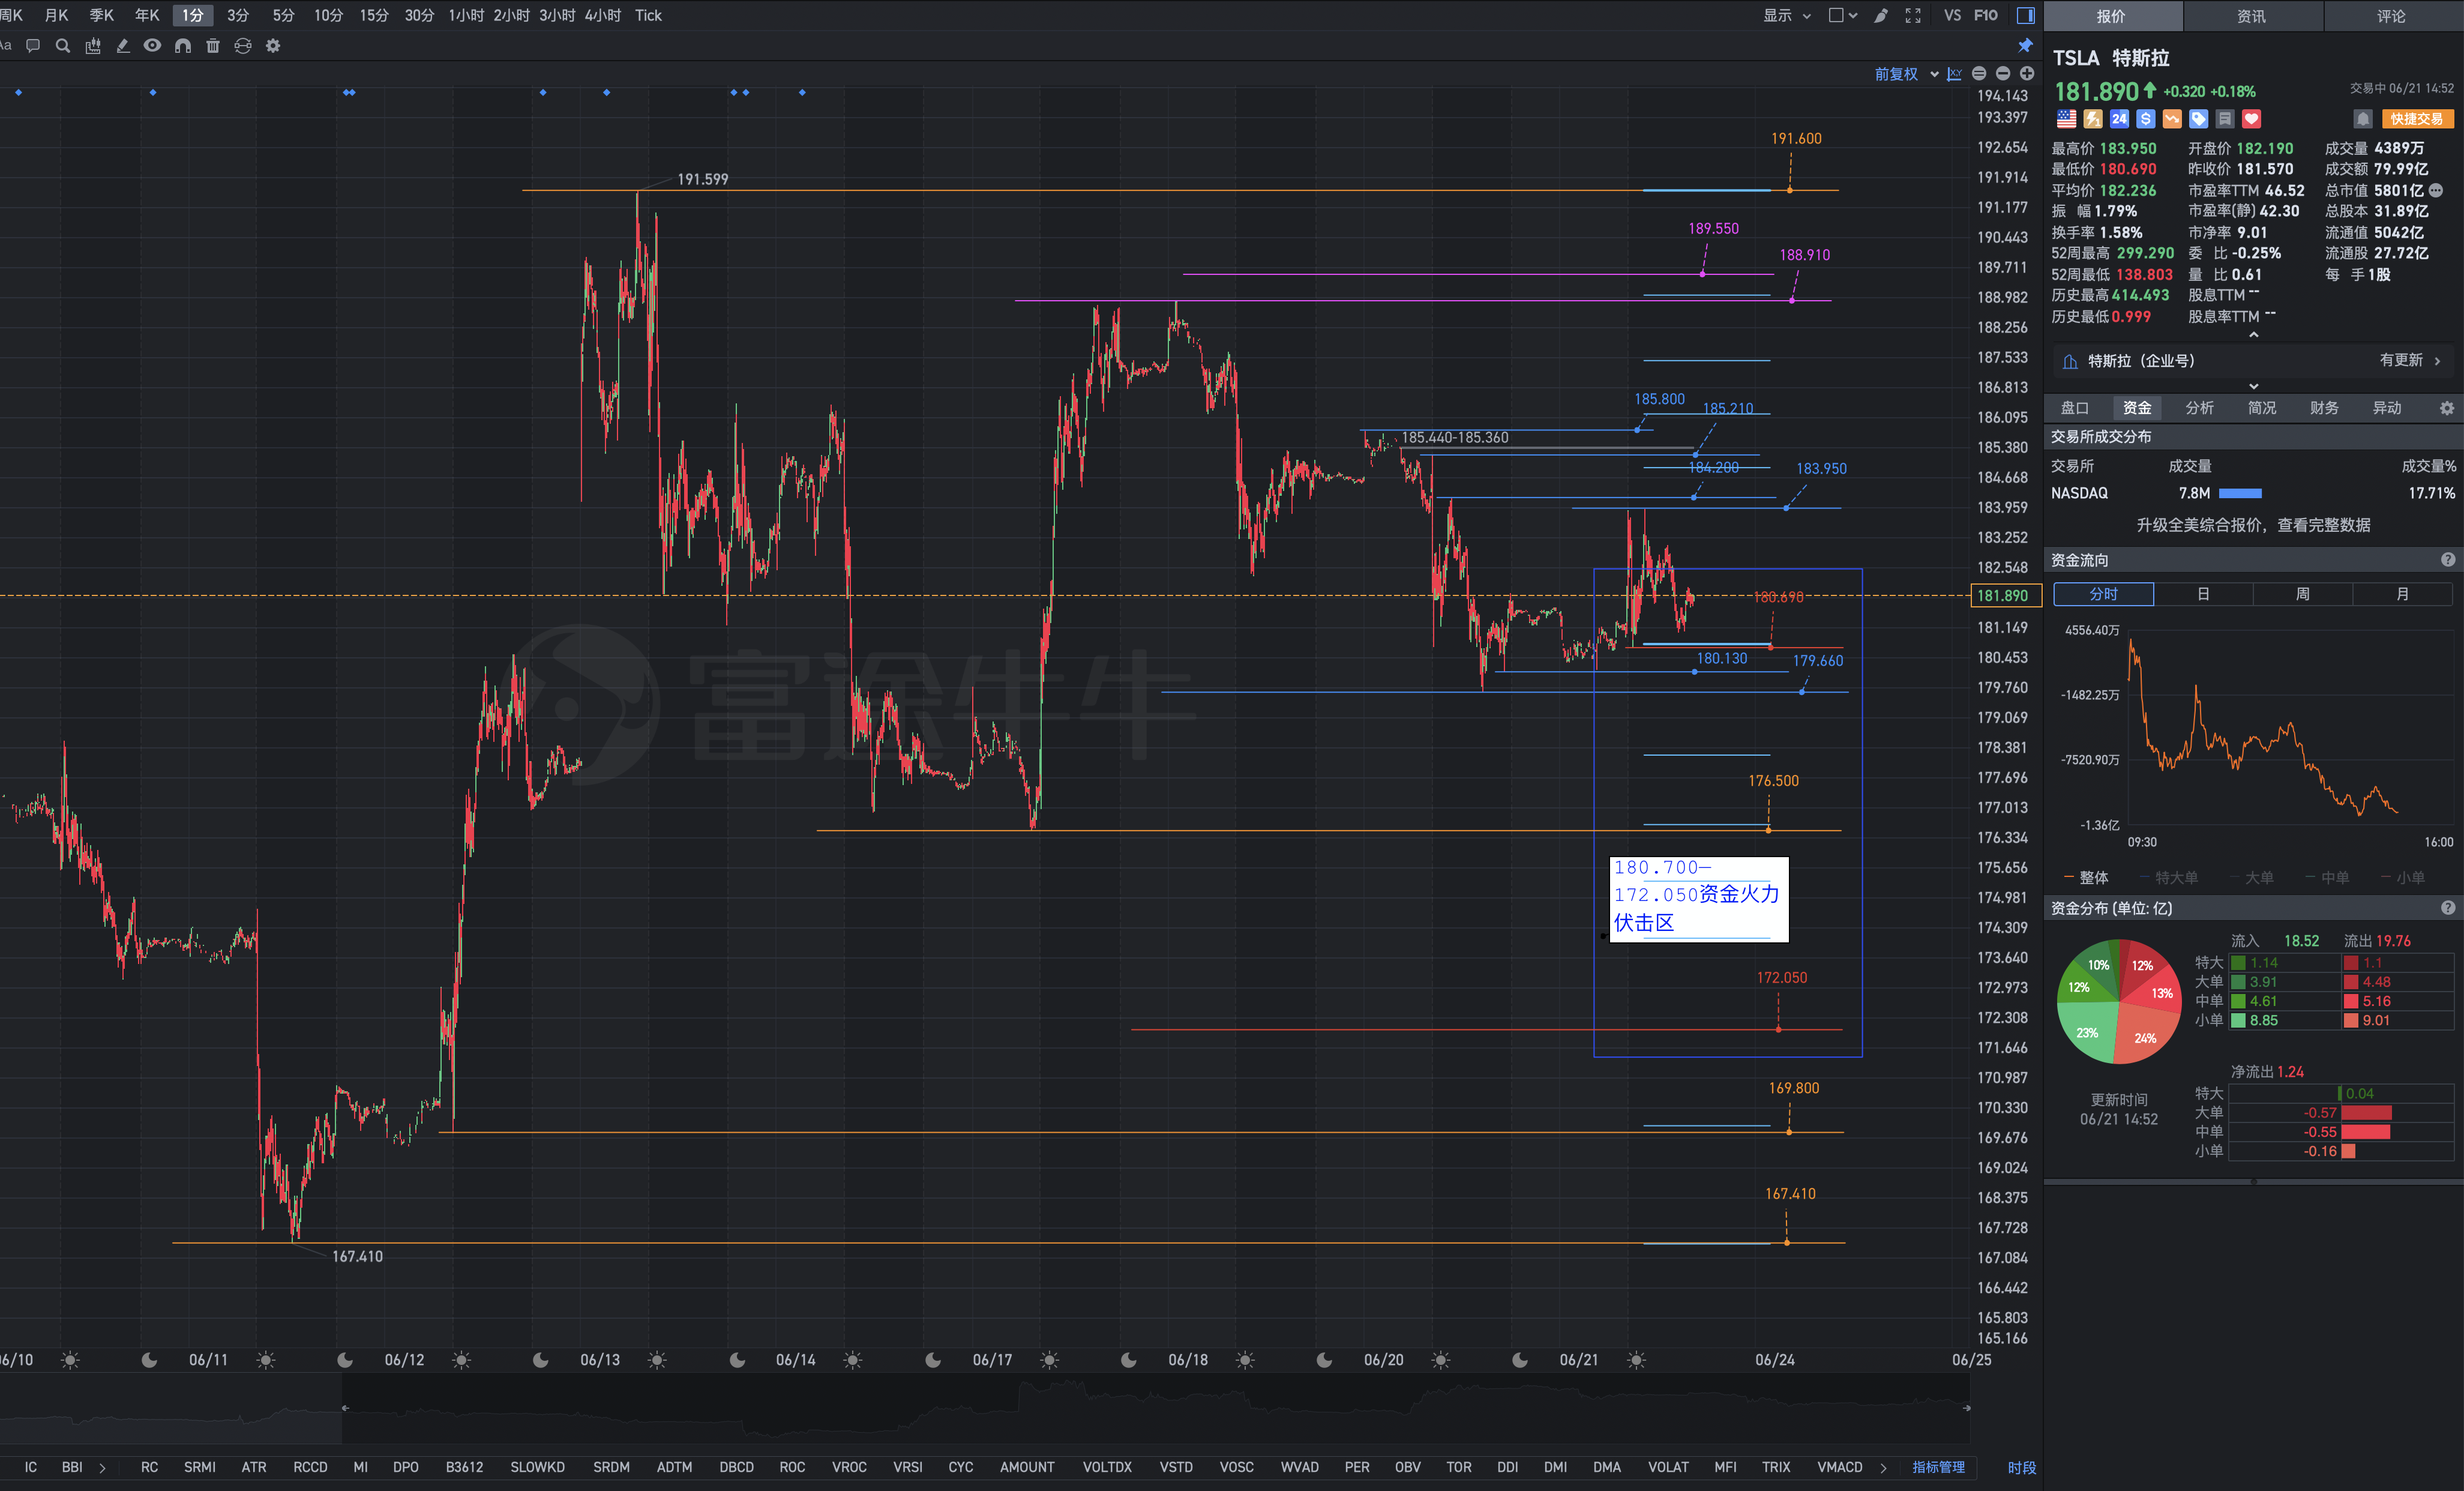Click the 时段 session button
The height and width of the screenshot is (1491, 2464).
coord(2022,1468)
